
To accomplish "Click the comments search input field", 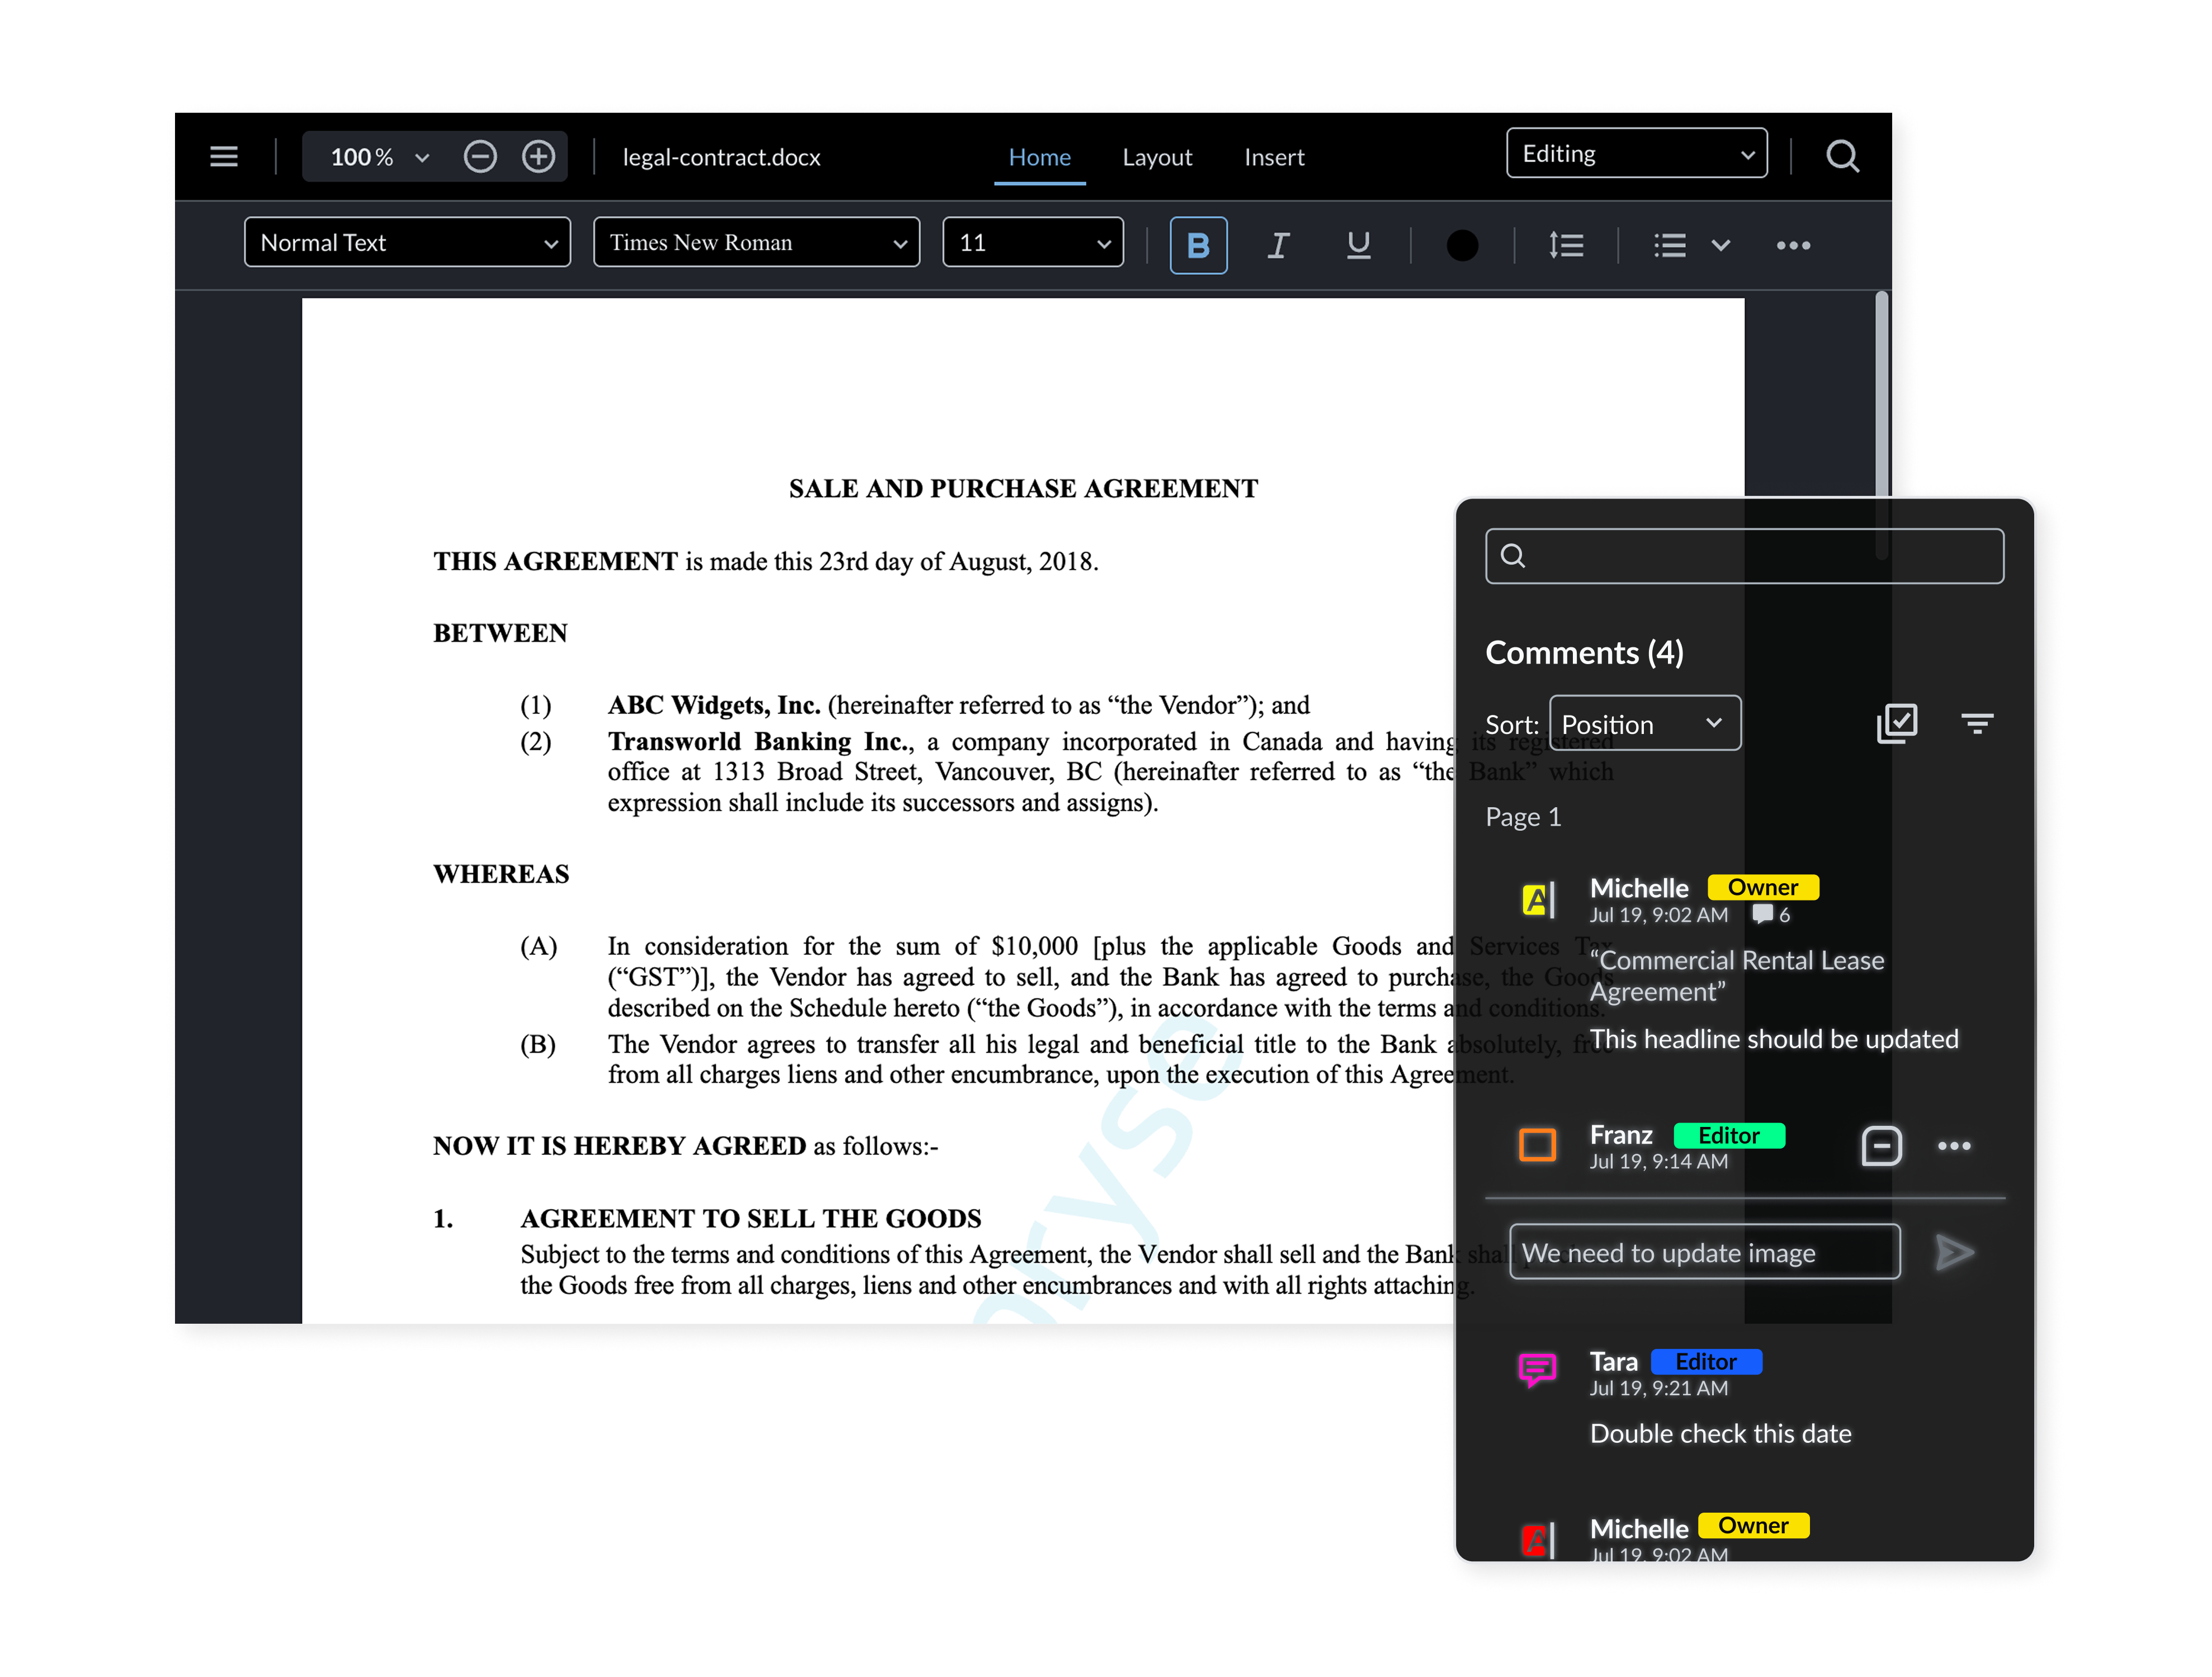I will [x=1745, y=556].
